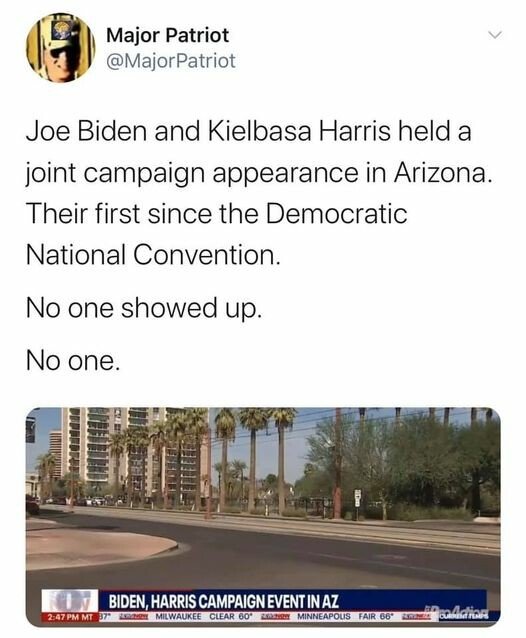Click the final 'No one.' text line

pyautogui.click(x=73, y=361)
